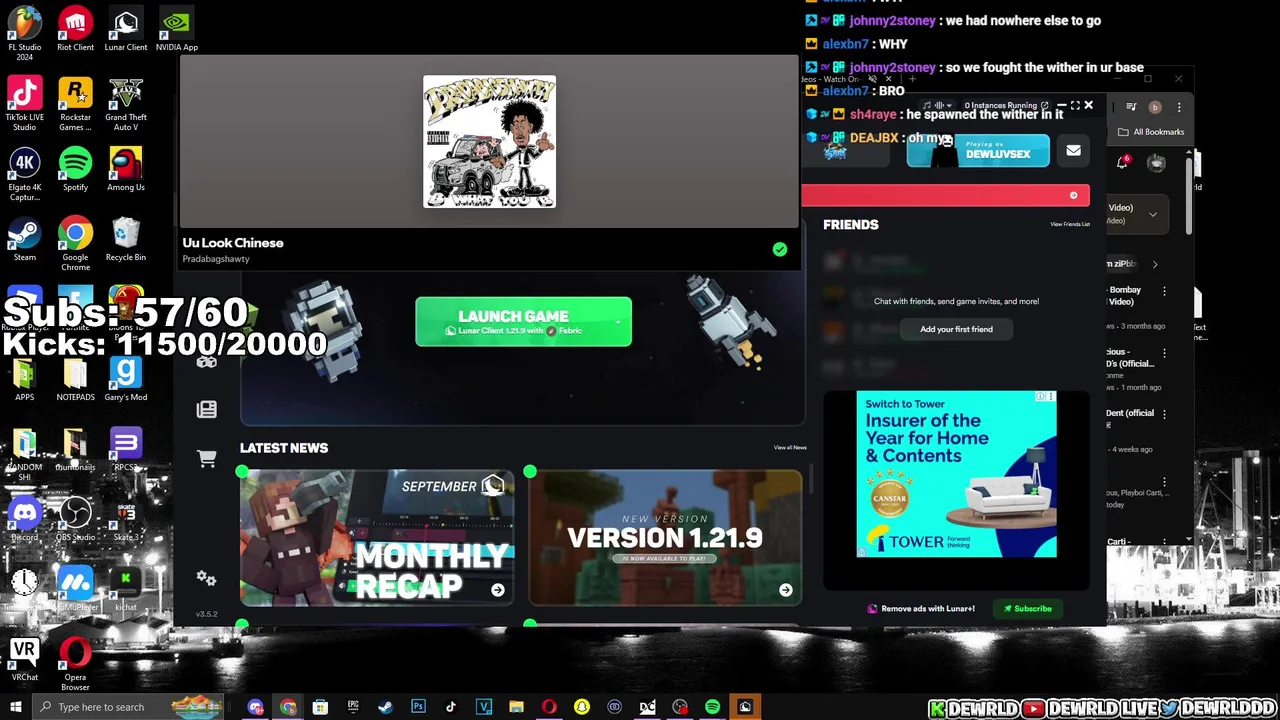
Task: Click View all News link
Action: pyautogui.click(x=789, y=448)
